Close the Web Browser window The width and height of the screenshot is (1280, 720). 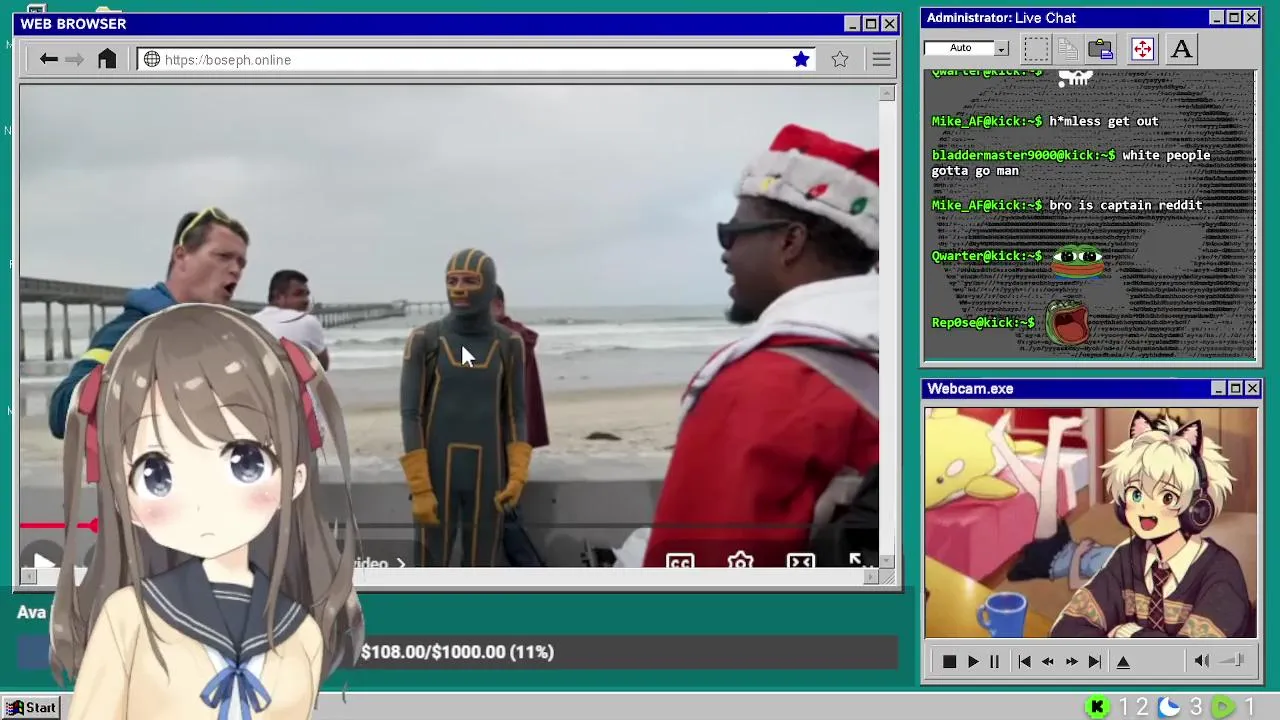click(x=889, y=24)
